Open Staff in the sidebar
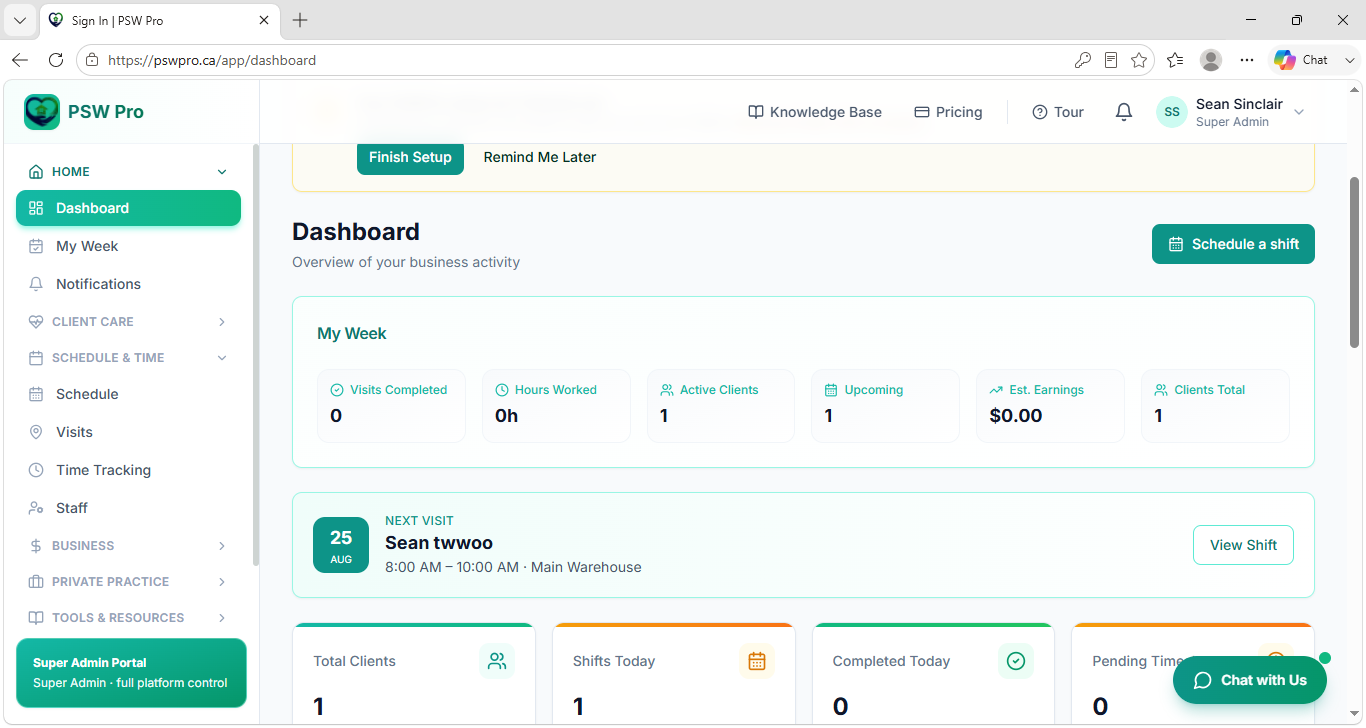The width and height of the screenshot is (1366, 728). pos(128,508)
